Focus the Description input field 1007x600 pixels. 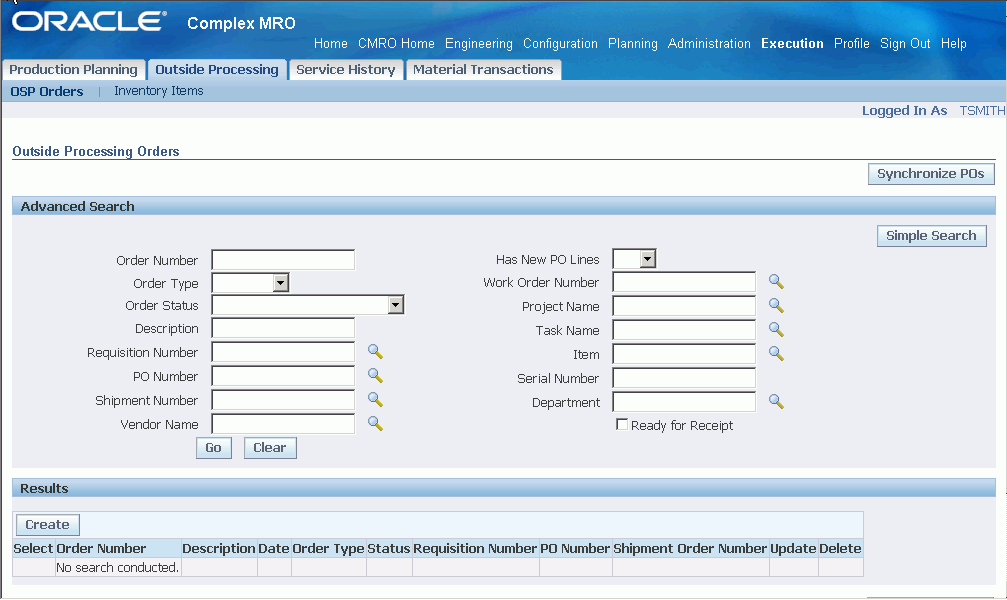(x=283, y=328)
